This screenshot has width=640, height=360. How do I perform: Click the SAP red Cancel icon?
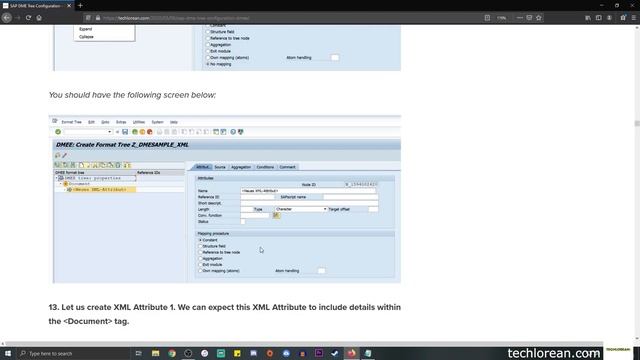pyautogui.click(x=149, y=132)
